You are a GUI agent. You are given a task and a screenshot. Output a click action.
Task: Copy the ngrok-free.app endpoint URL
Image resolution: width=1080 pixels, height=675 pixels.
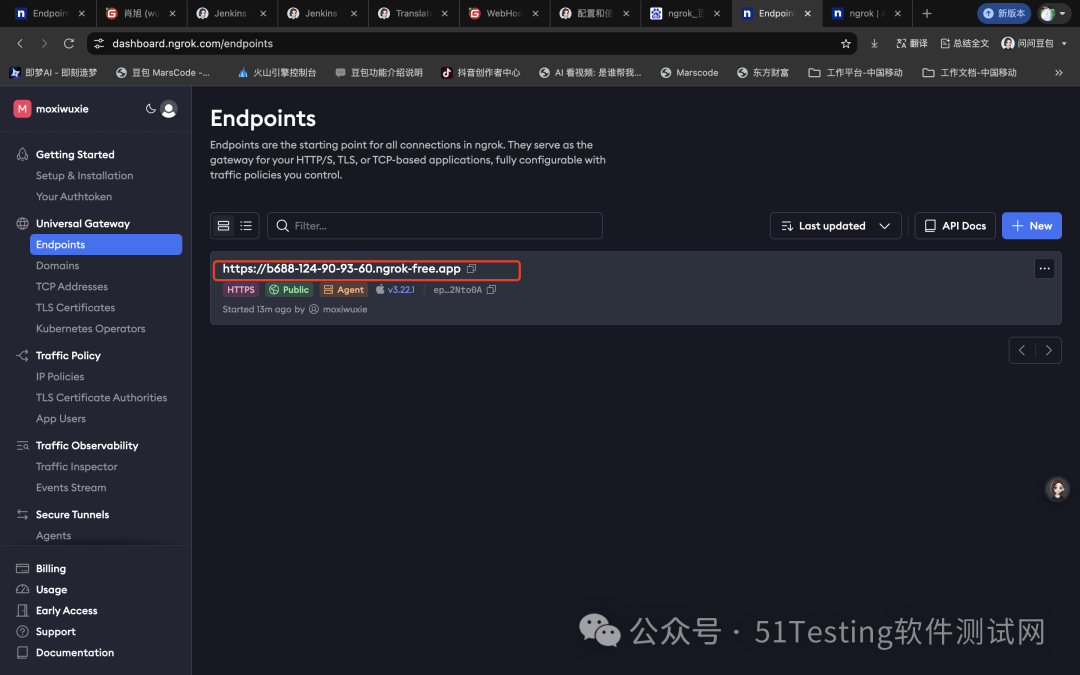pyautogui.click(x=471, y=269)
